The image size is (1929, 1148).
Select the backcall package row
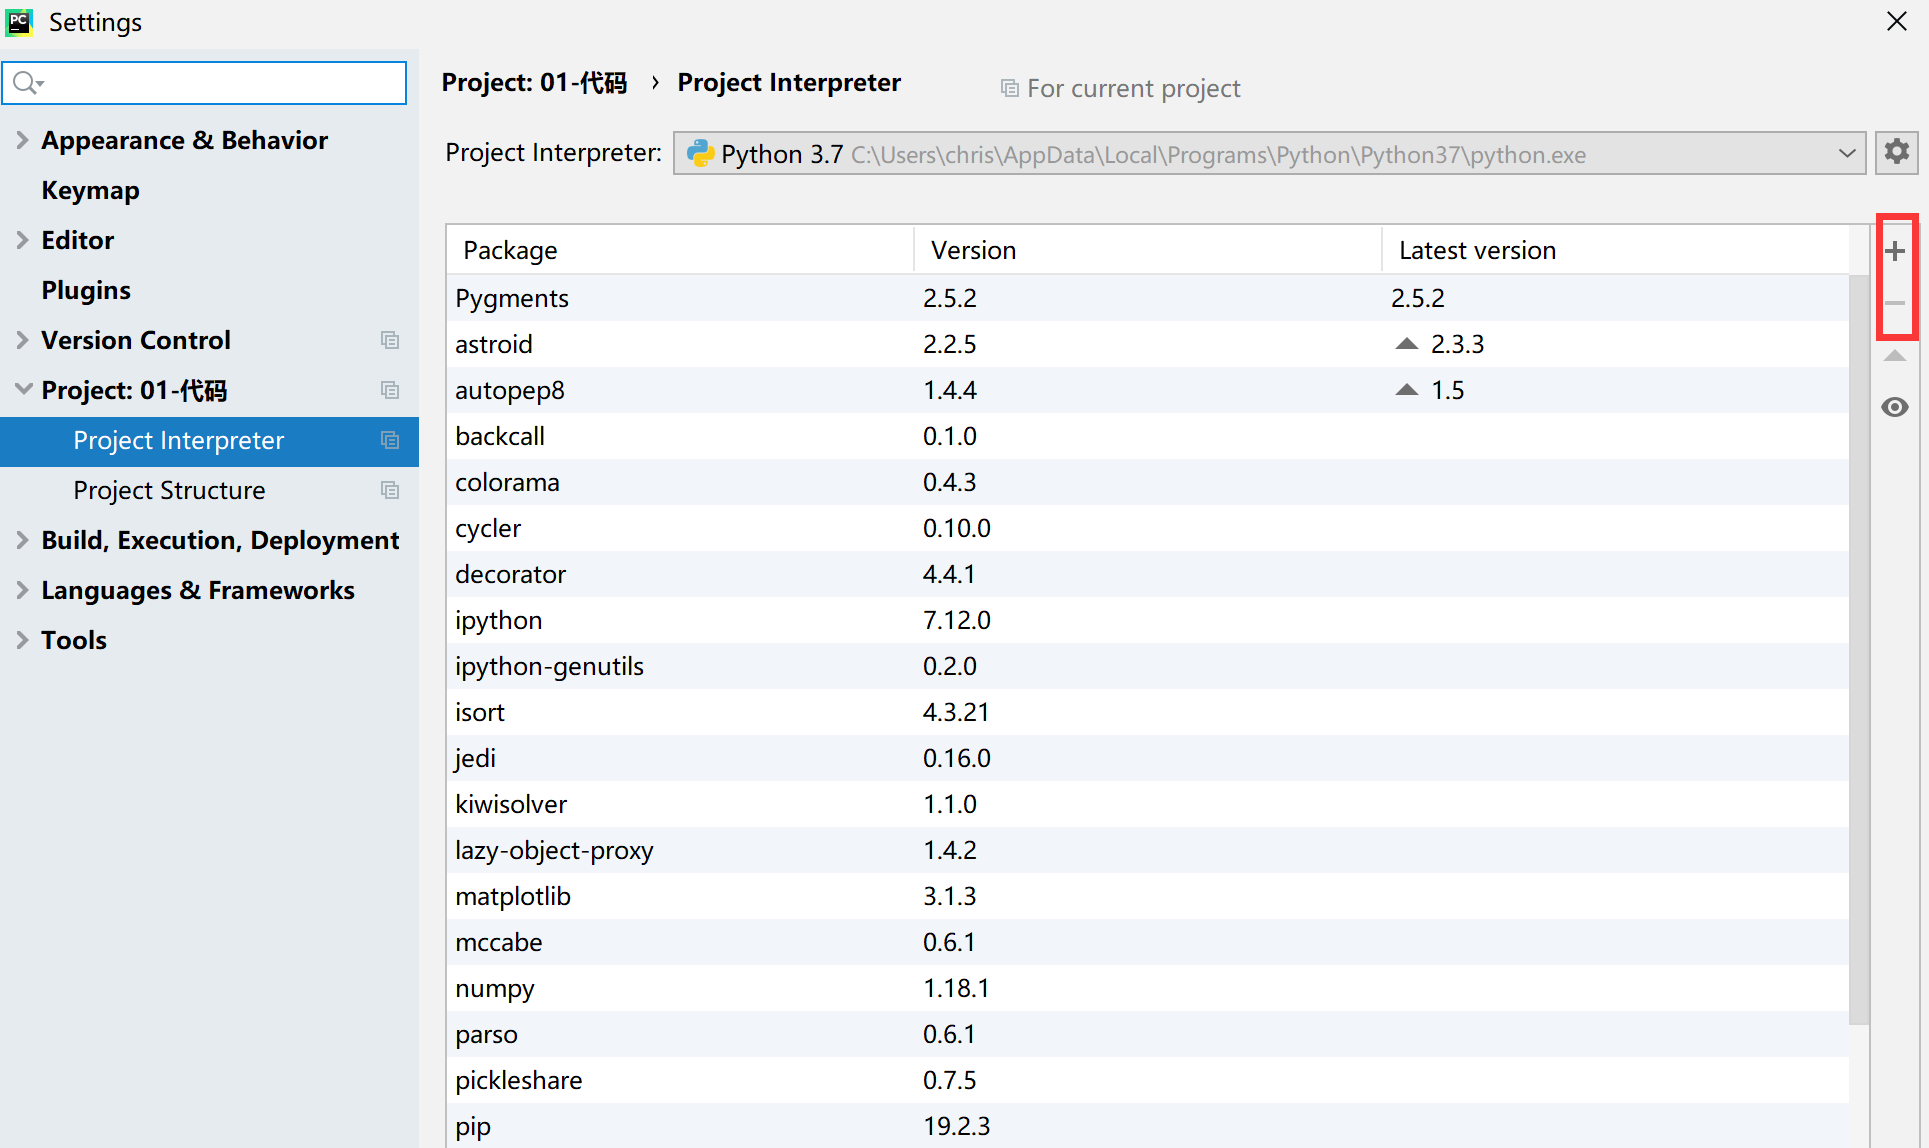1148,436
